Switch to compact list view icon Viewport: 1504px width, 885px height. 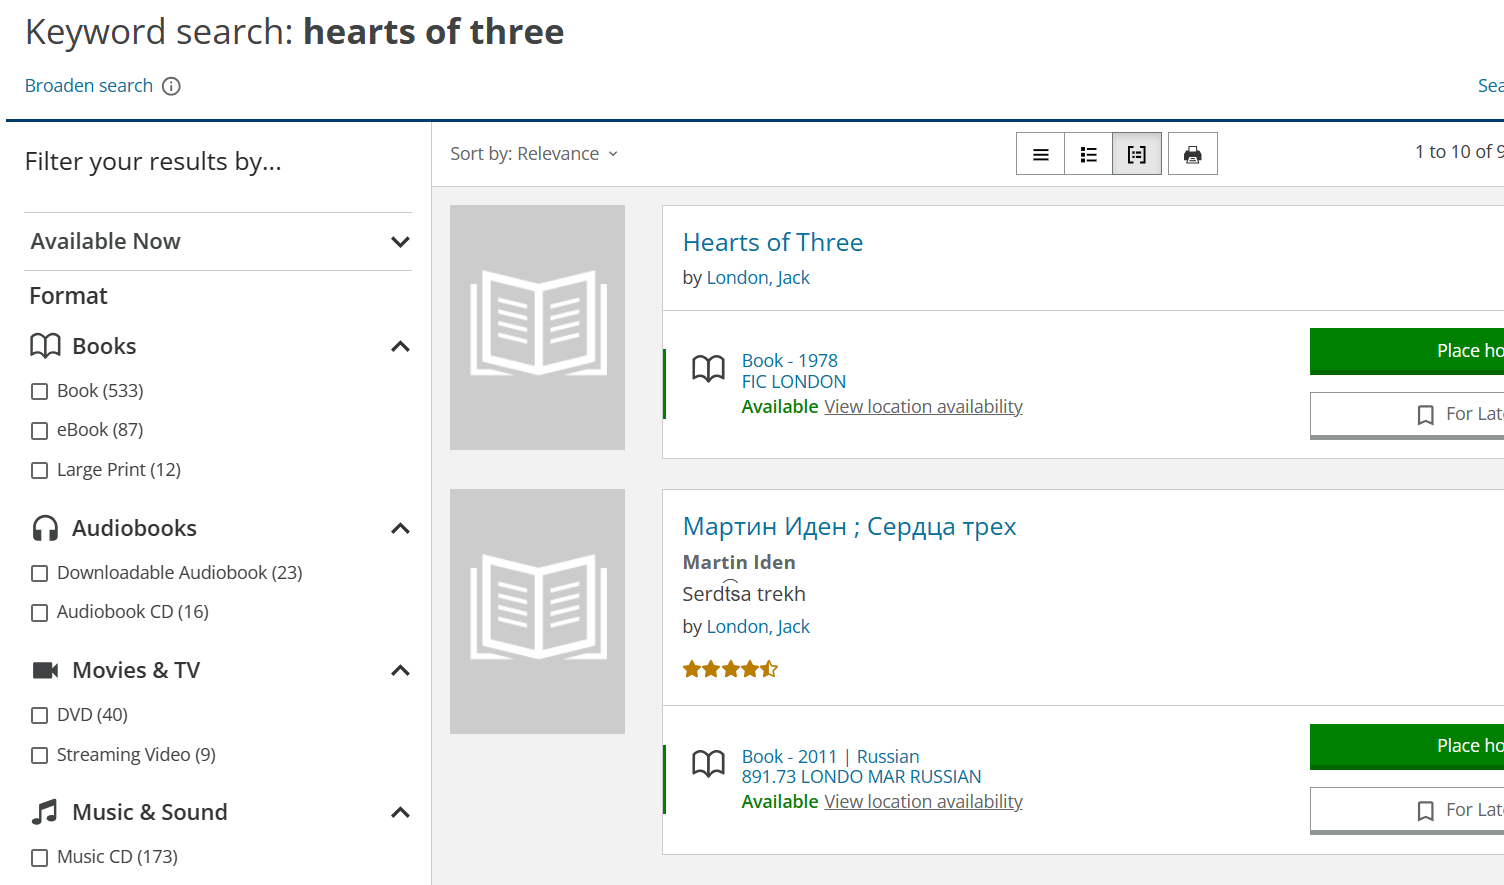(1041, 154)
